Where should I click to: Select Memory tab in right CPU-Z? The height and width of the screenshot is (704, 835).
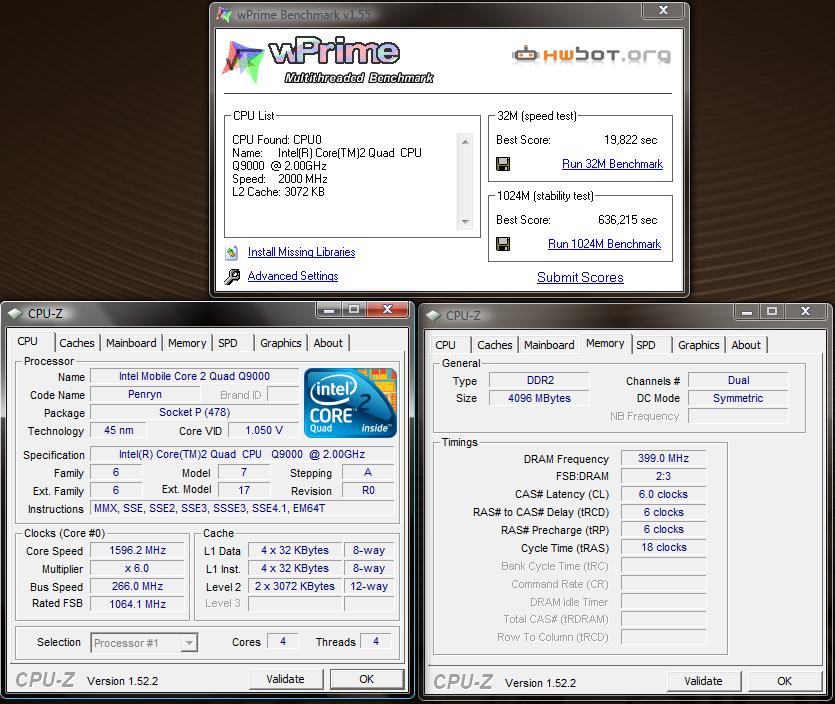pyautogui.click(x=605, y=343)
